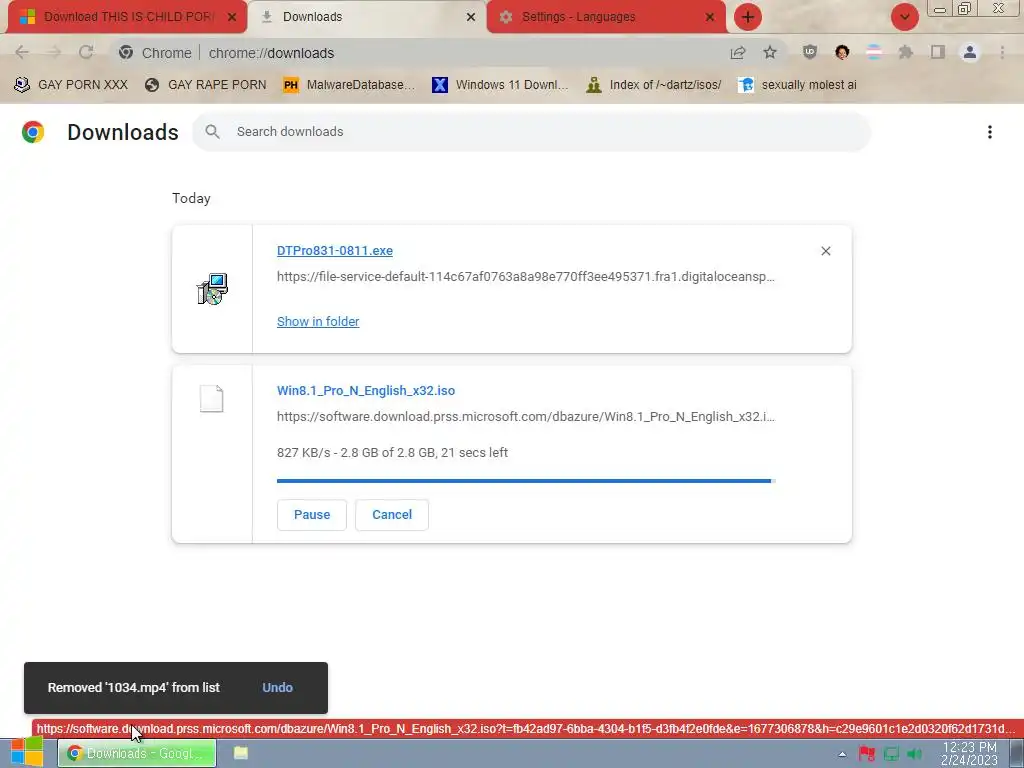The height and width of the screenshot is (768, 1024).
Task: Pause the Win8.1 ISO download
Action: [312, 515]
